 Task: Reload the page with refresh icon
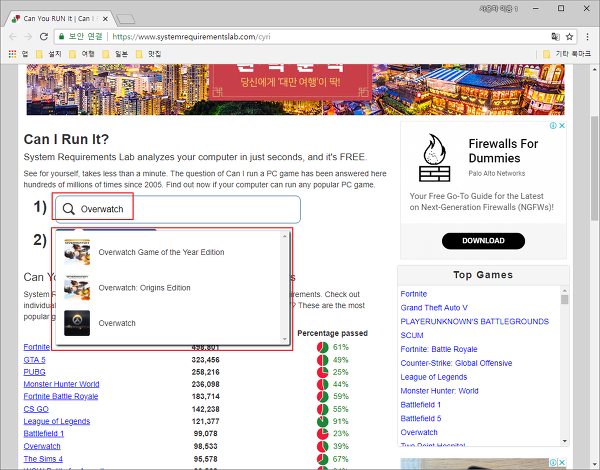[x=44, y=37]
